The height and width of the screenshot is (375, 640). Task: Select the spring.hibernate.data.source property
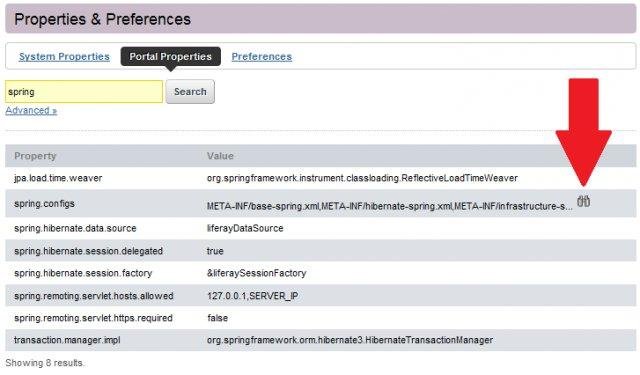(x=75, y=228)
